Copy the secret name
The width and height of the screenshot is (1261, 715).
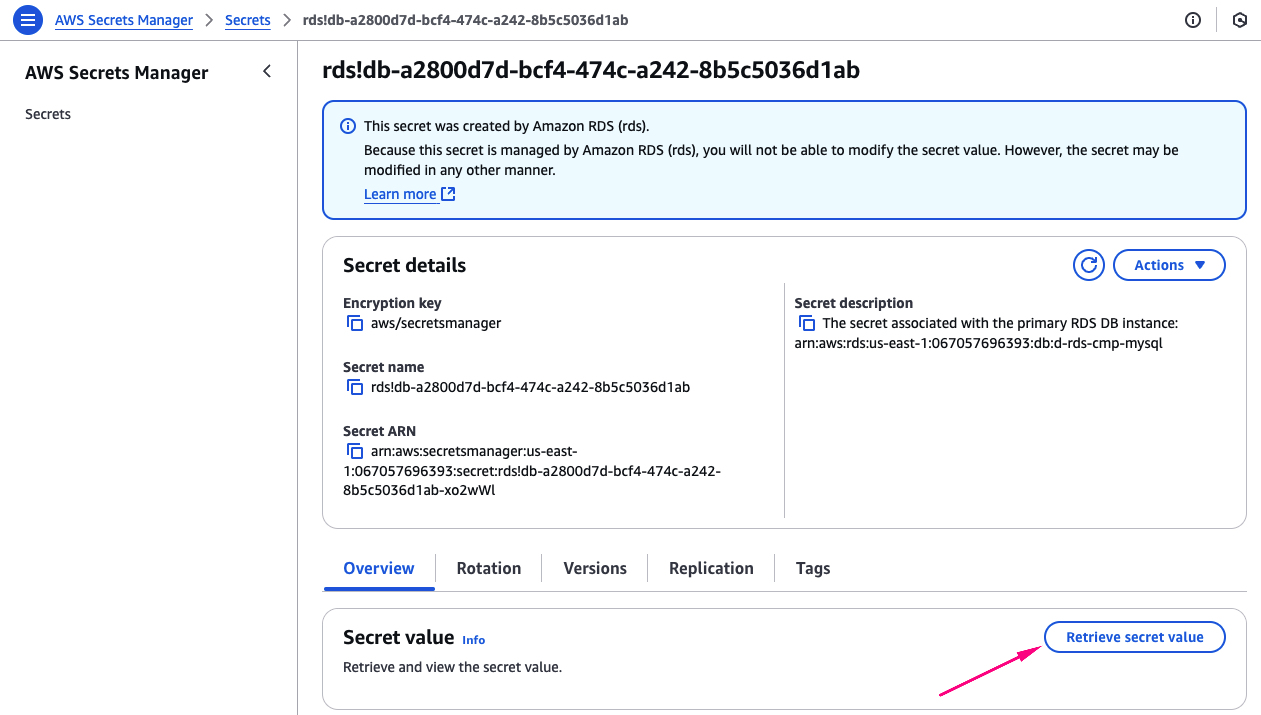click(x=354, y=387)
